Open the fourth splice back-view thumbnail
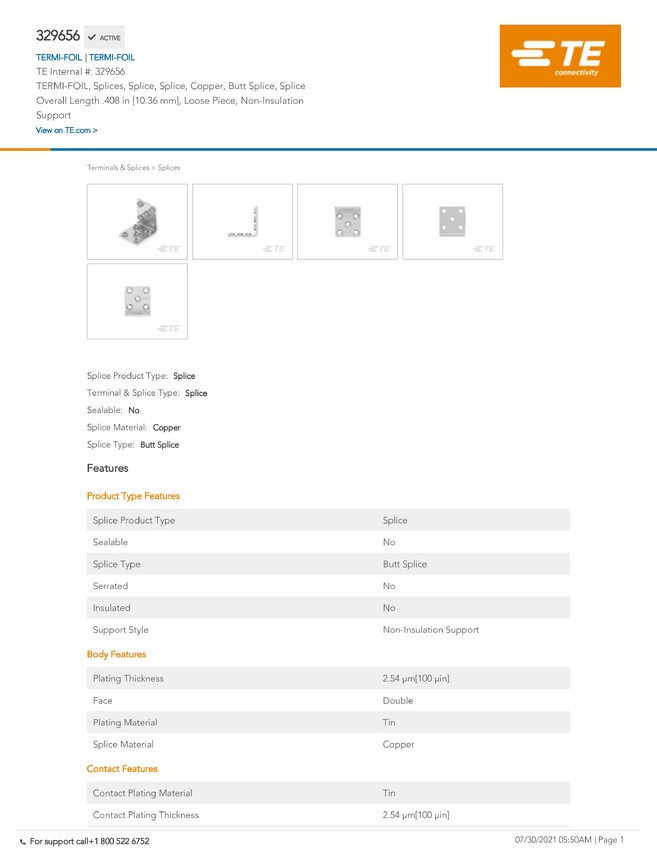The image size is (657, 850). [x=453, y=221]
